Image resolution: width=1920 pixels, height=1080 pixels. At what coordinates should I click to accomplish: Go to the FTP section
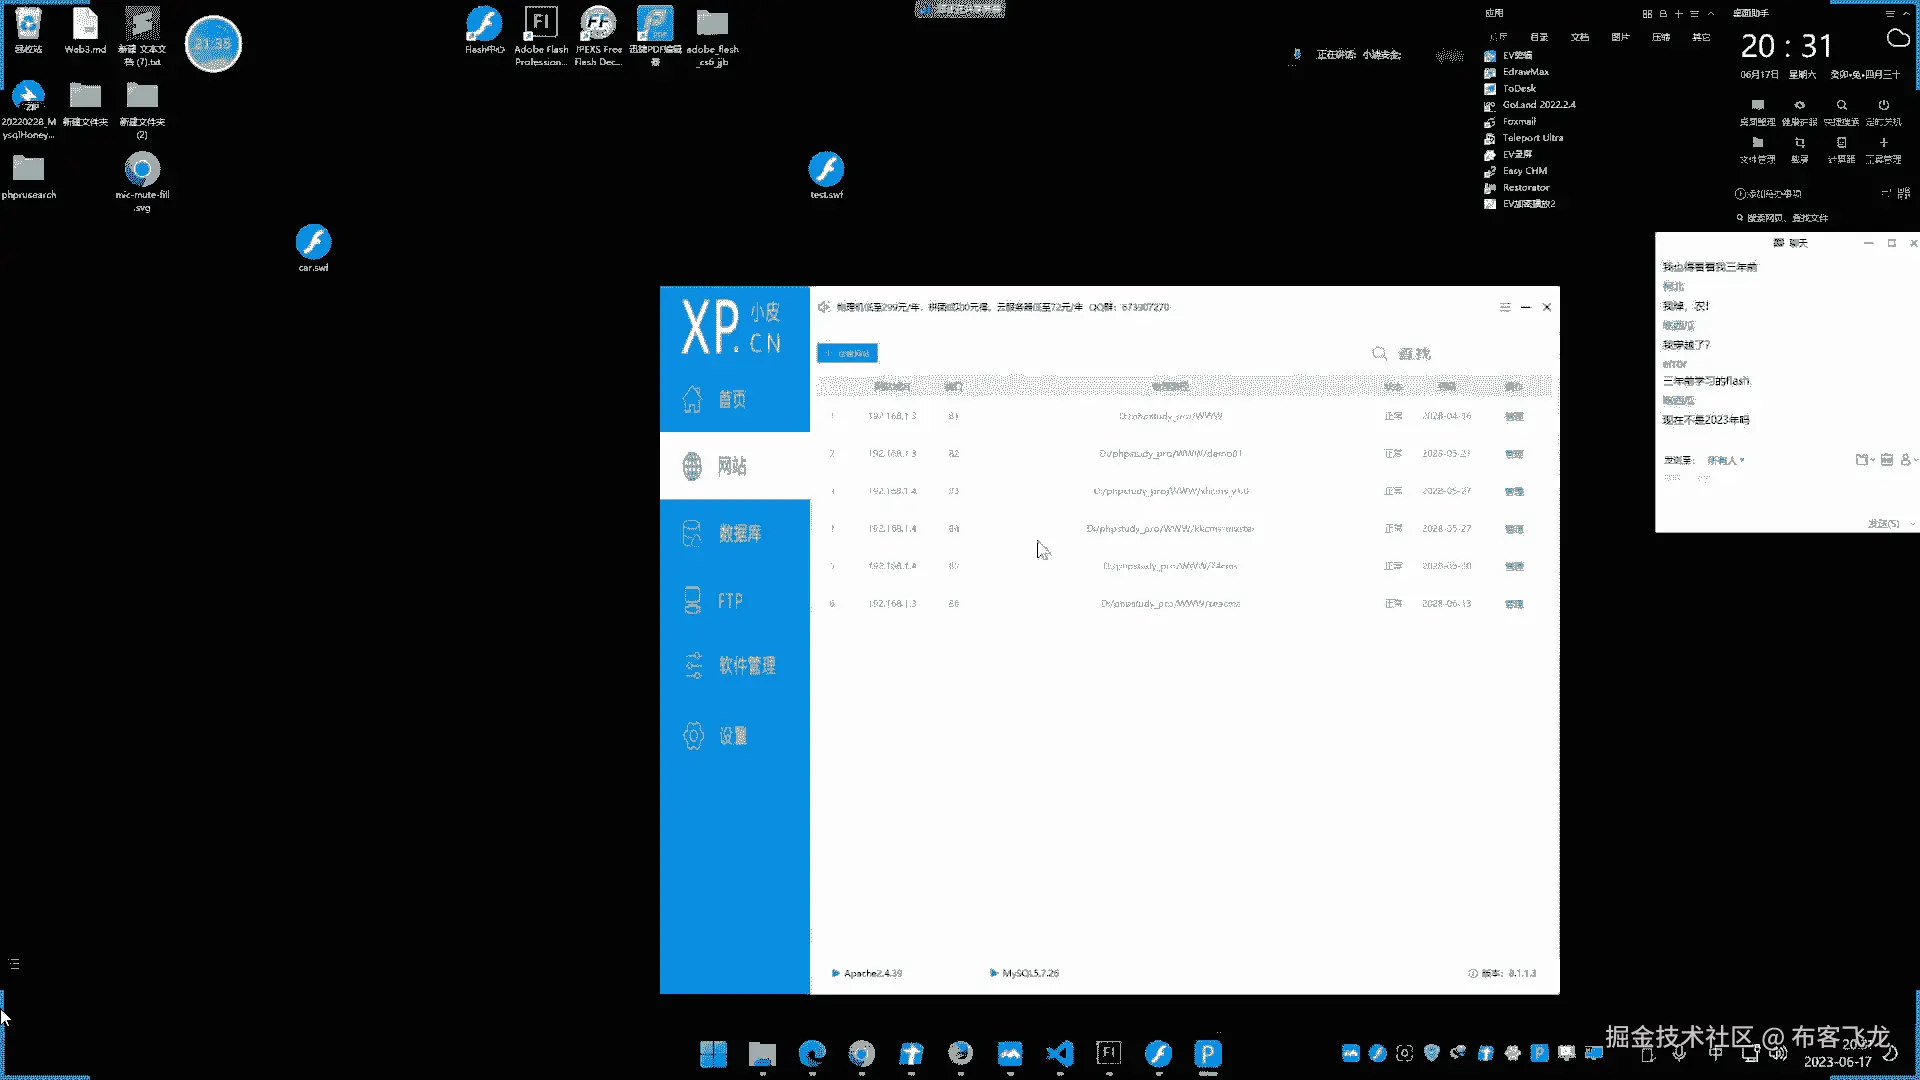[x=729, y=601]
